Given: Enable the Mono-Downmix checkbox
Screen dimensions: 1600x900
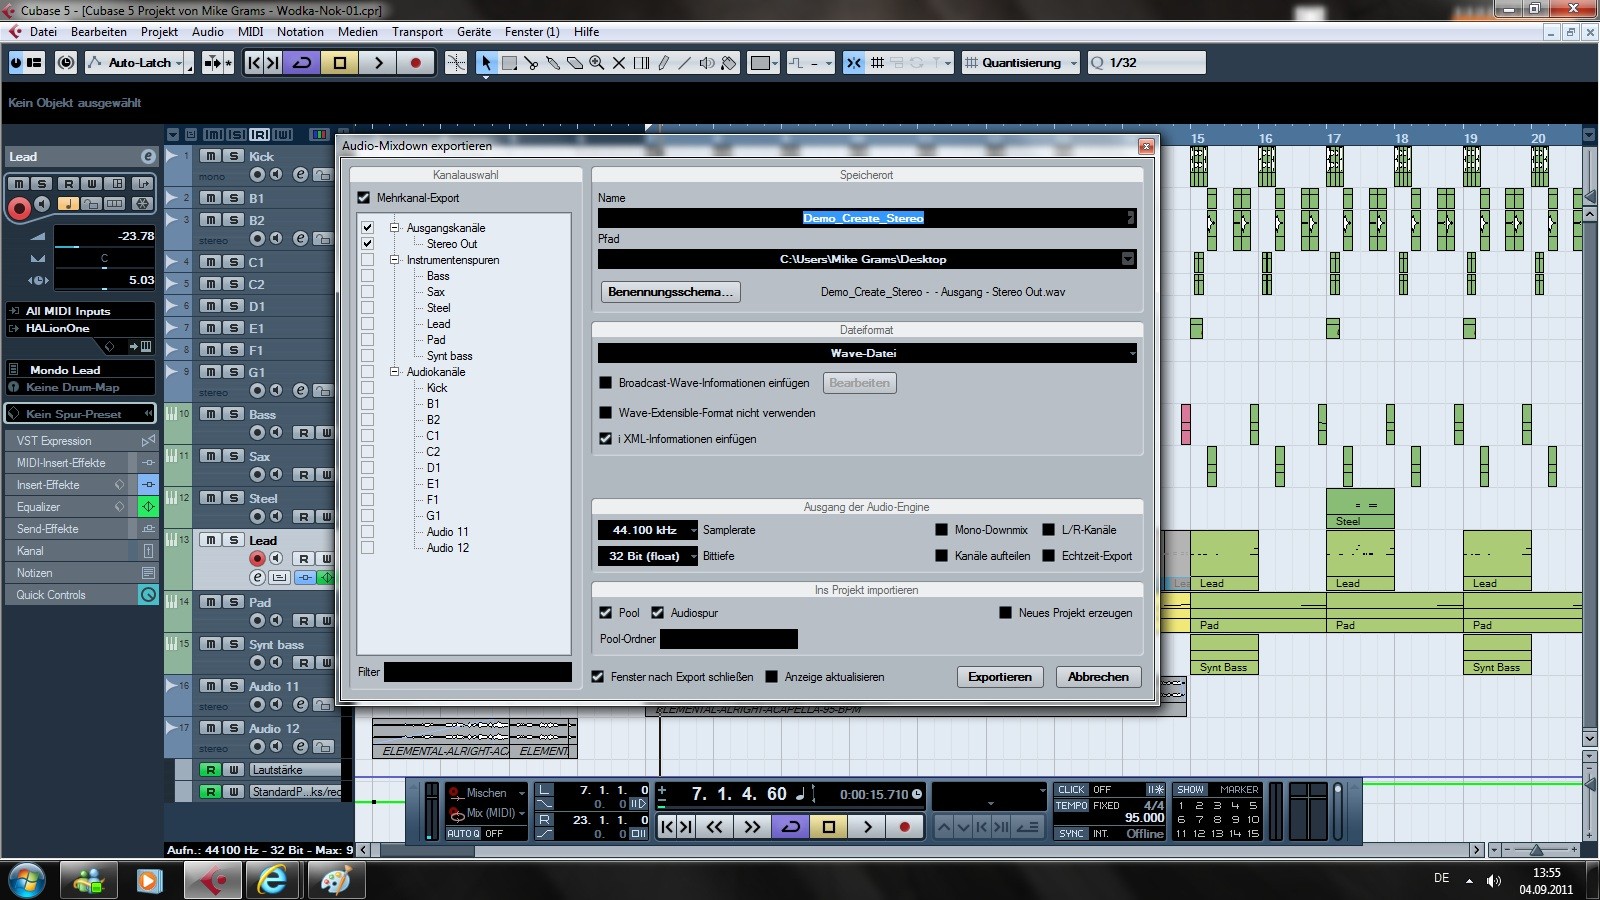Looking at the screenshot, I should [941, 530].
